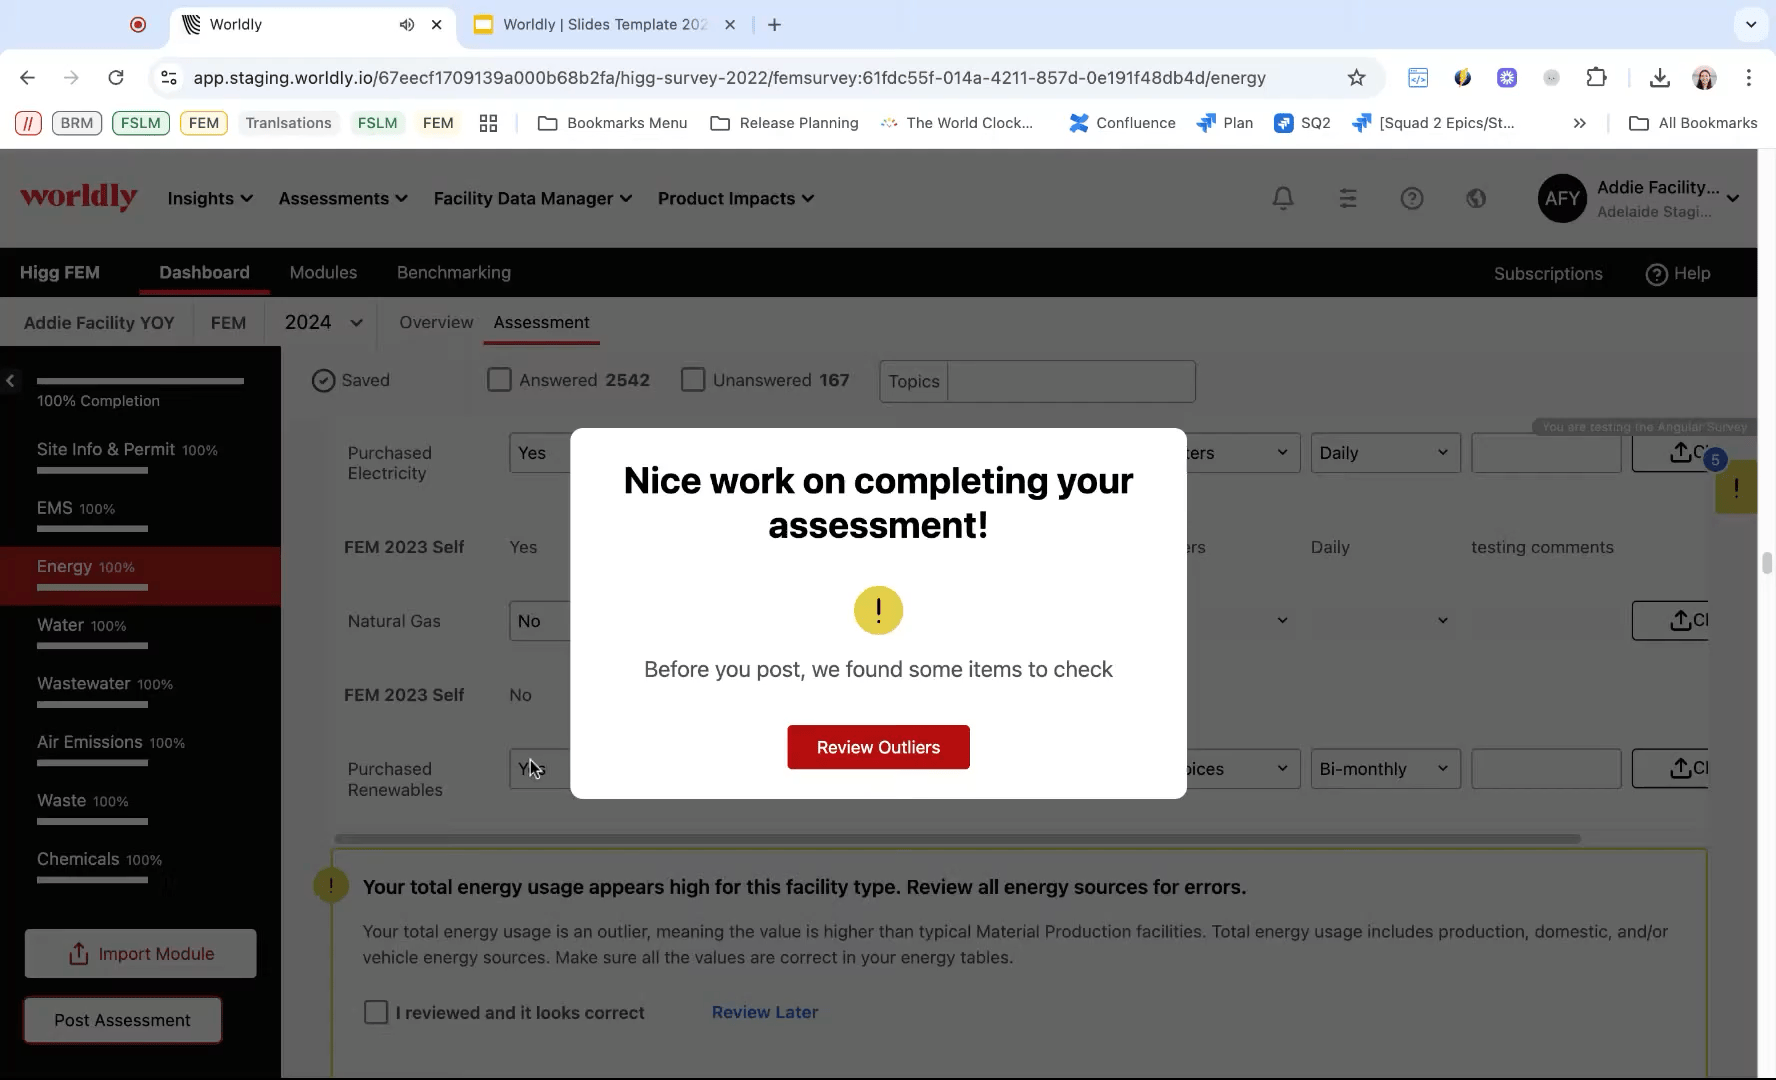This screenshot has height=1080, width=1776.
Task: Open the help question mark icon in header
Action: [1412, 198]
